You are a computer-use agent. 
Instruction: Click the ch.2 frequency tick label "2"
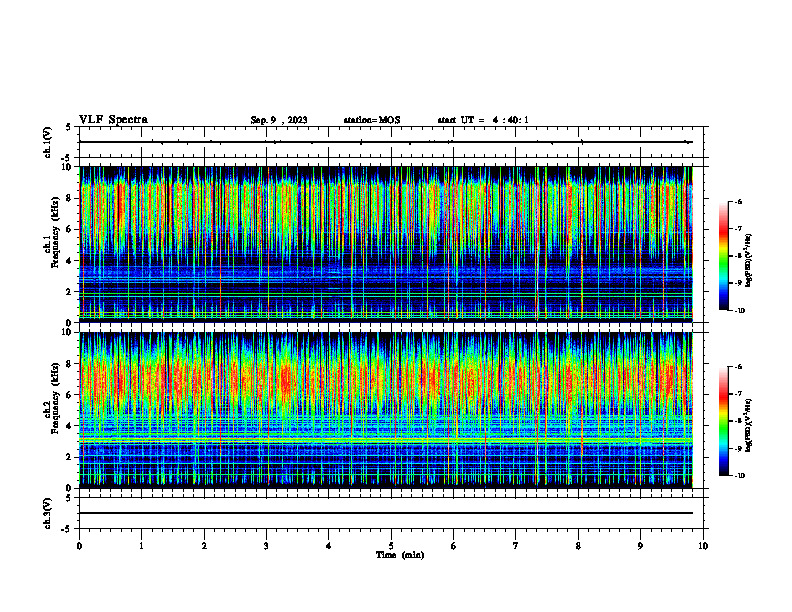coord(70,457)
